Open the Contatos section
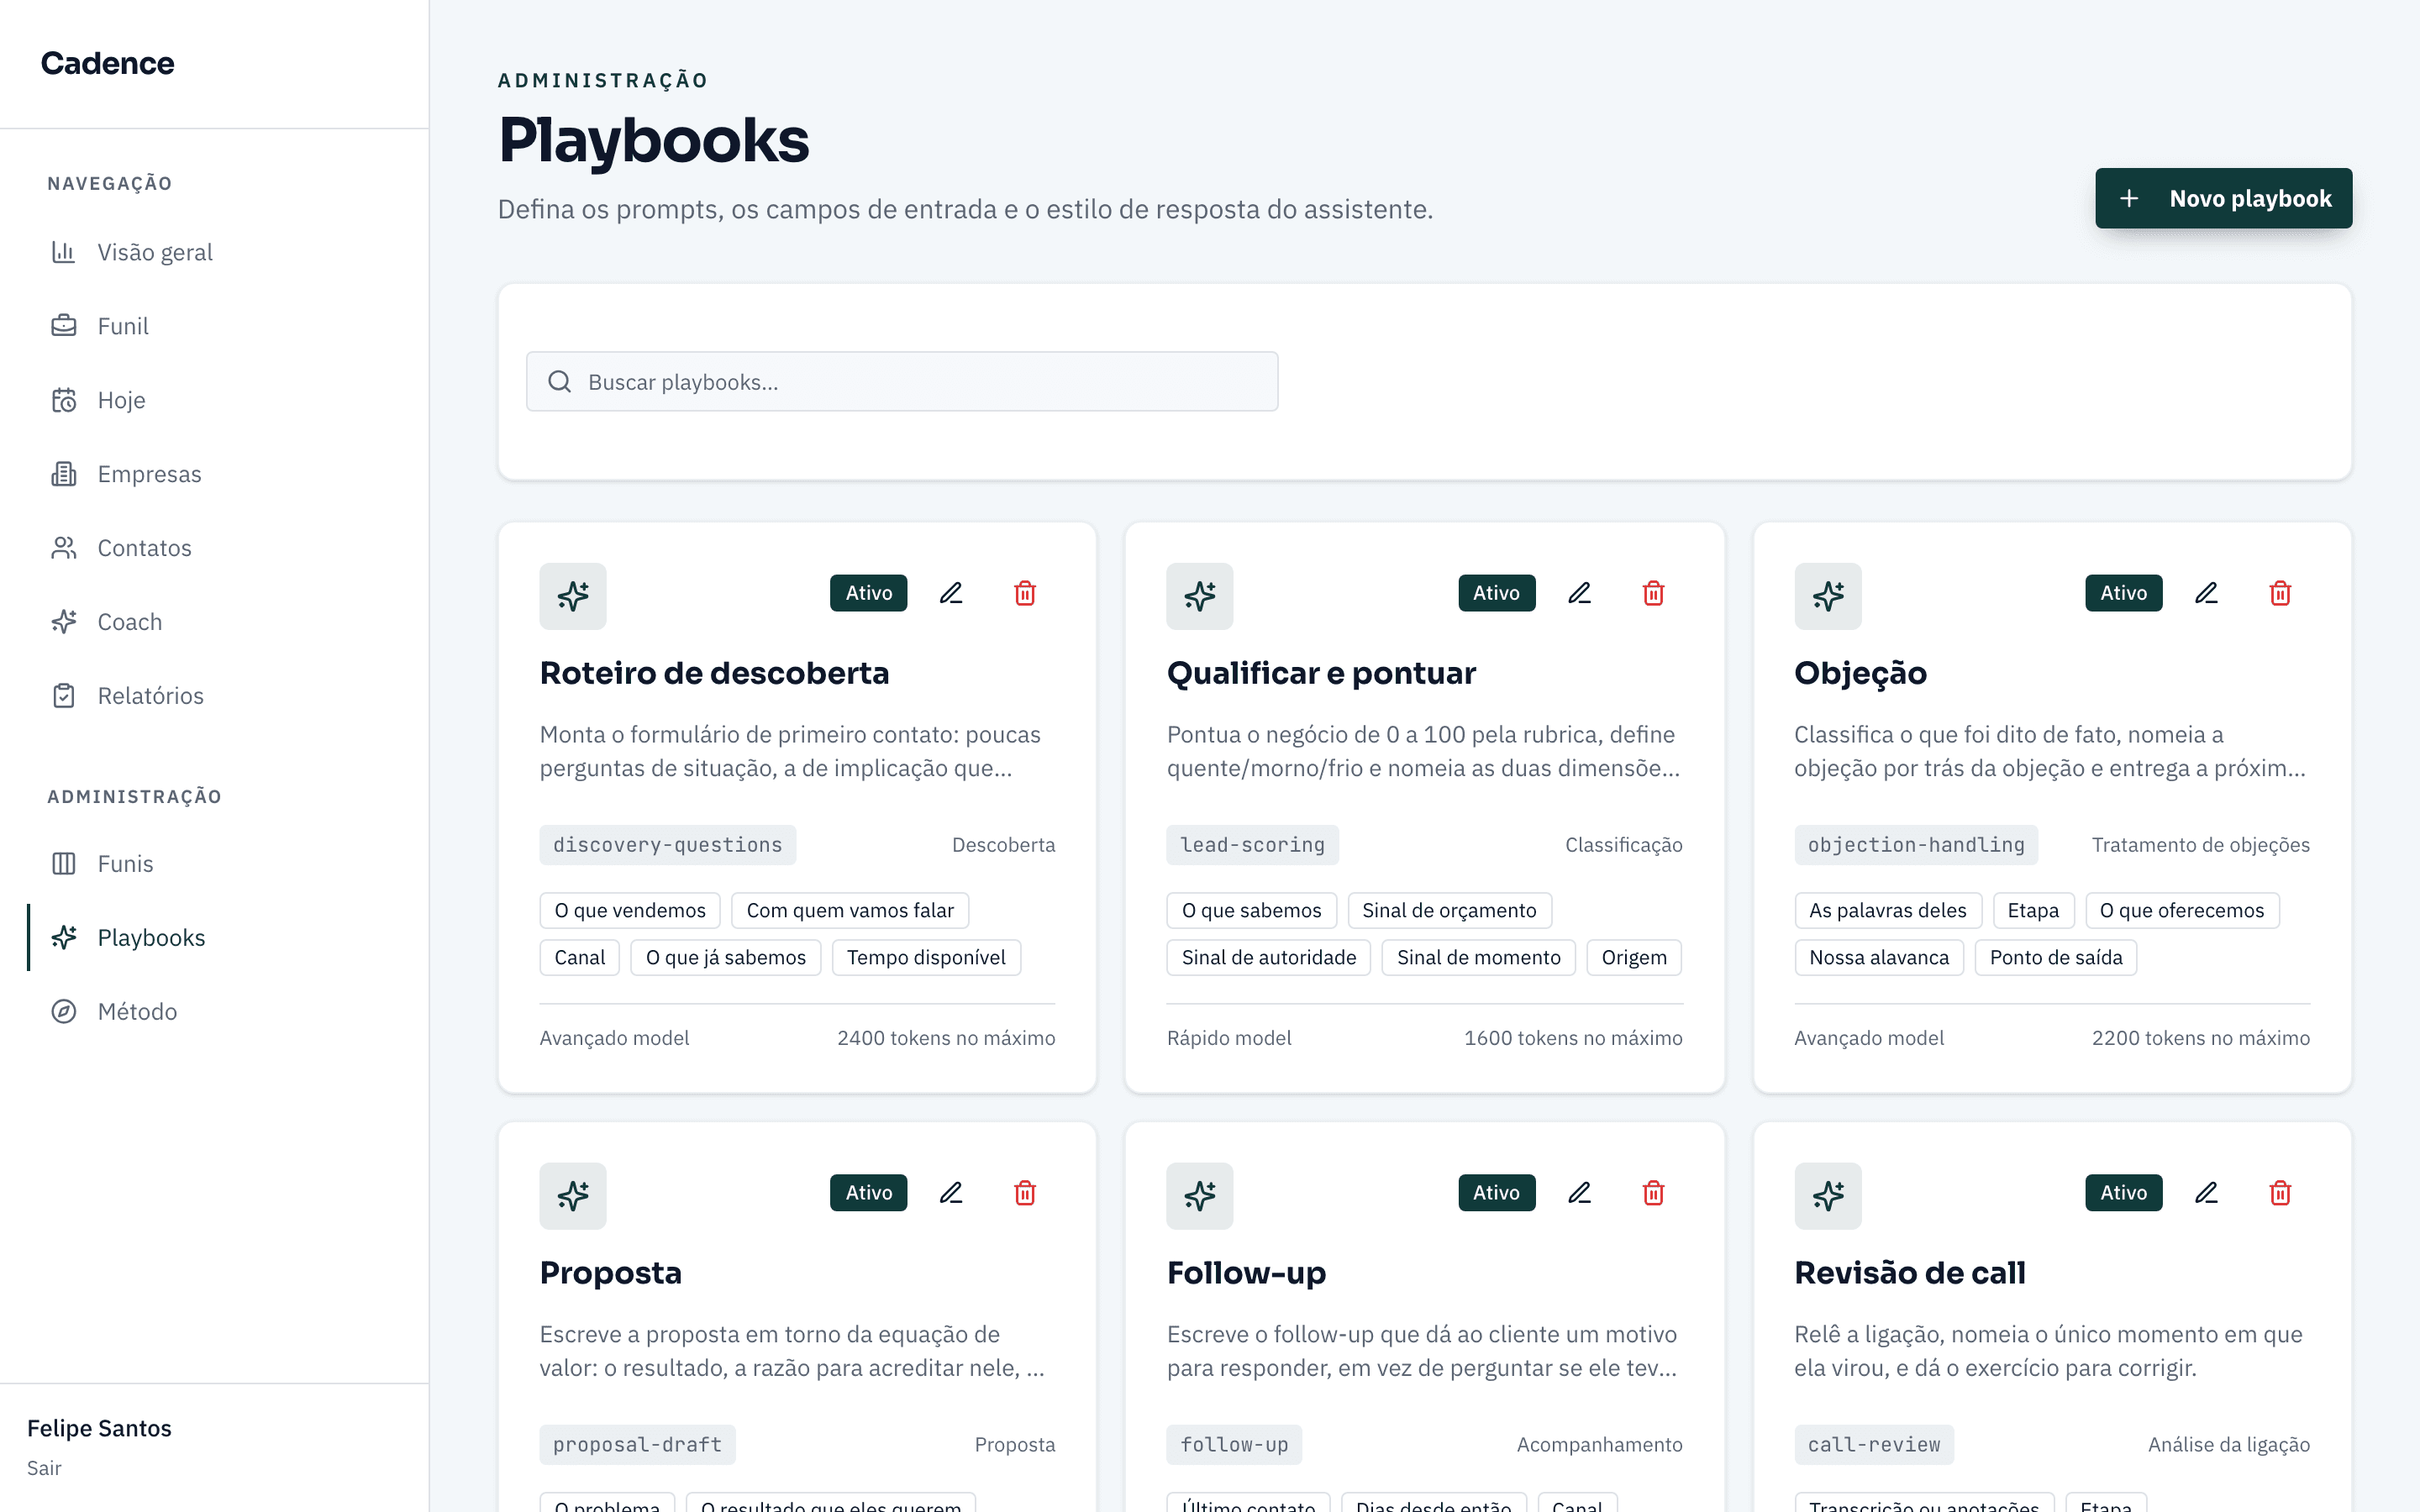Image resolution: width=2420 pixels, height=1512 pixels. coord(215,548)
